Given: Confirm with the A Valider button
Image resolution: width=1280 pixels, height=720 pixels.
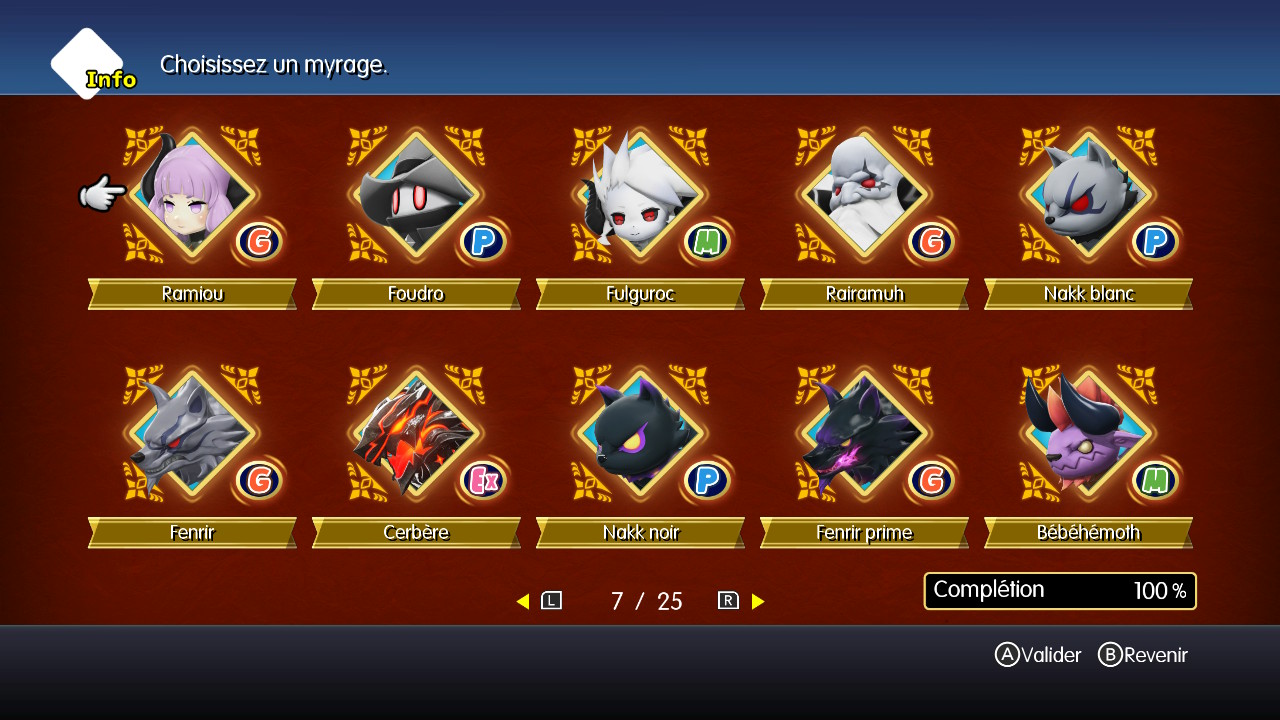Looking at the screenshot, I should click(1038, 655).
